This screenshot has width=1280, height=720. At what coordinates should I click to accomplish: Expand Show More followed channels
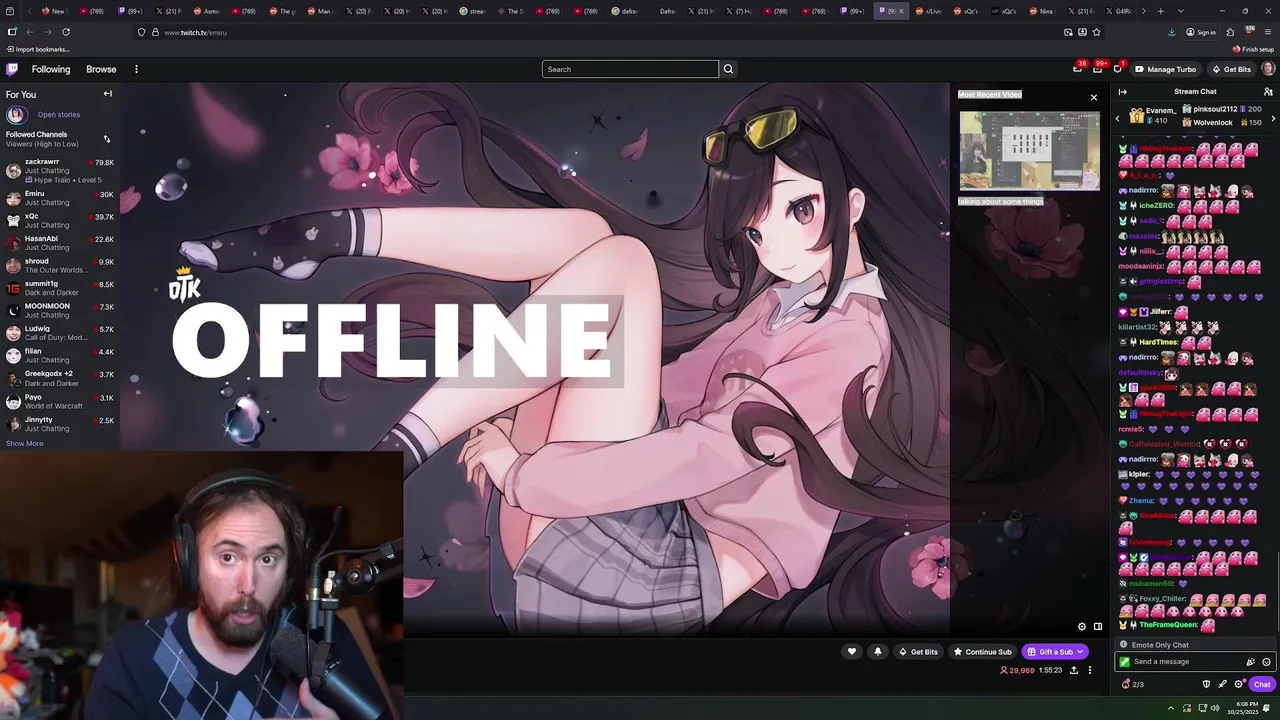[x=24, y=443]
